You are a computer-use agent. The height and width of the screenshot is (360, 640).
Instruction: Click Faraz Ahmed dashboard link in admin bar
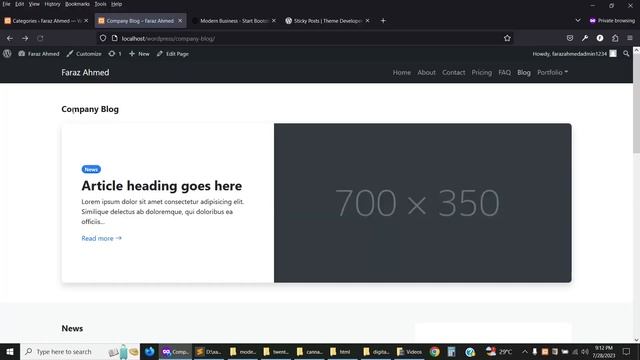point(39,53)
